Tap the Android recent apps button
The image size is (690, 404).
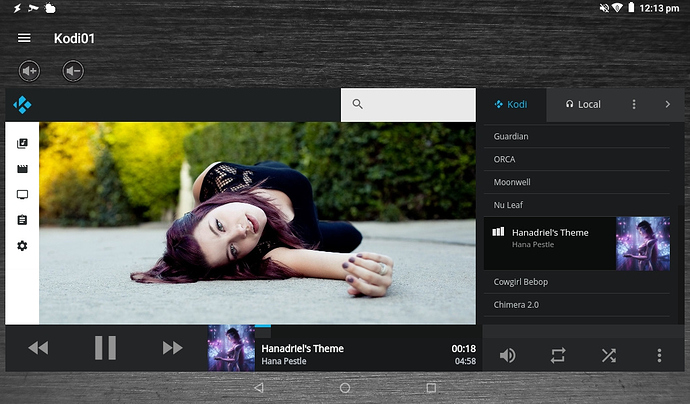click(431, 388)
